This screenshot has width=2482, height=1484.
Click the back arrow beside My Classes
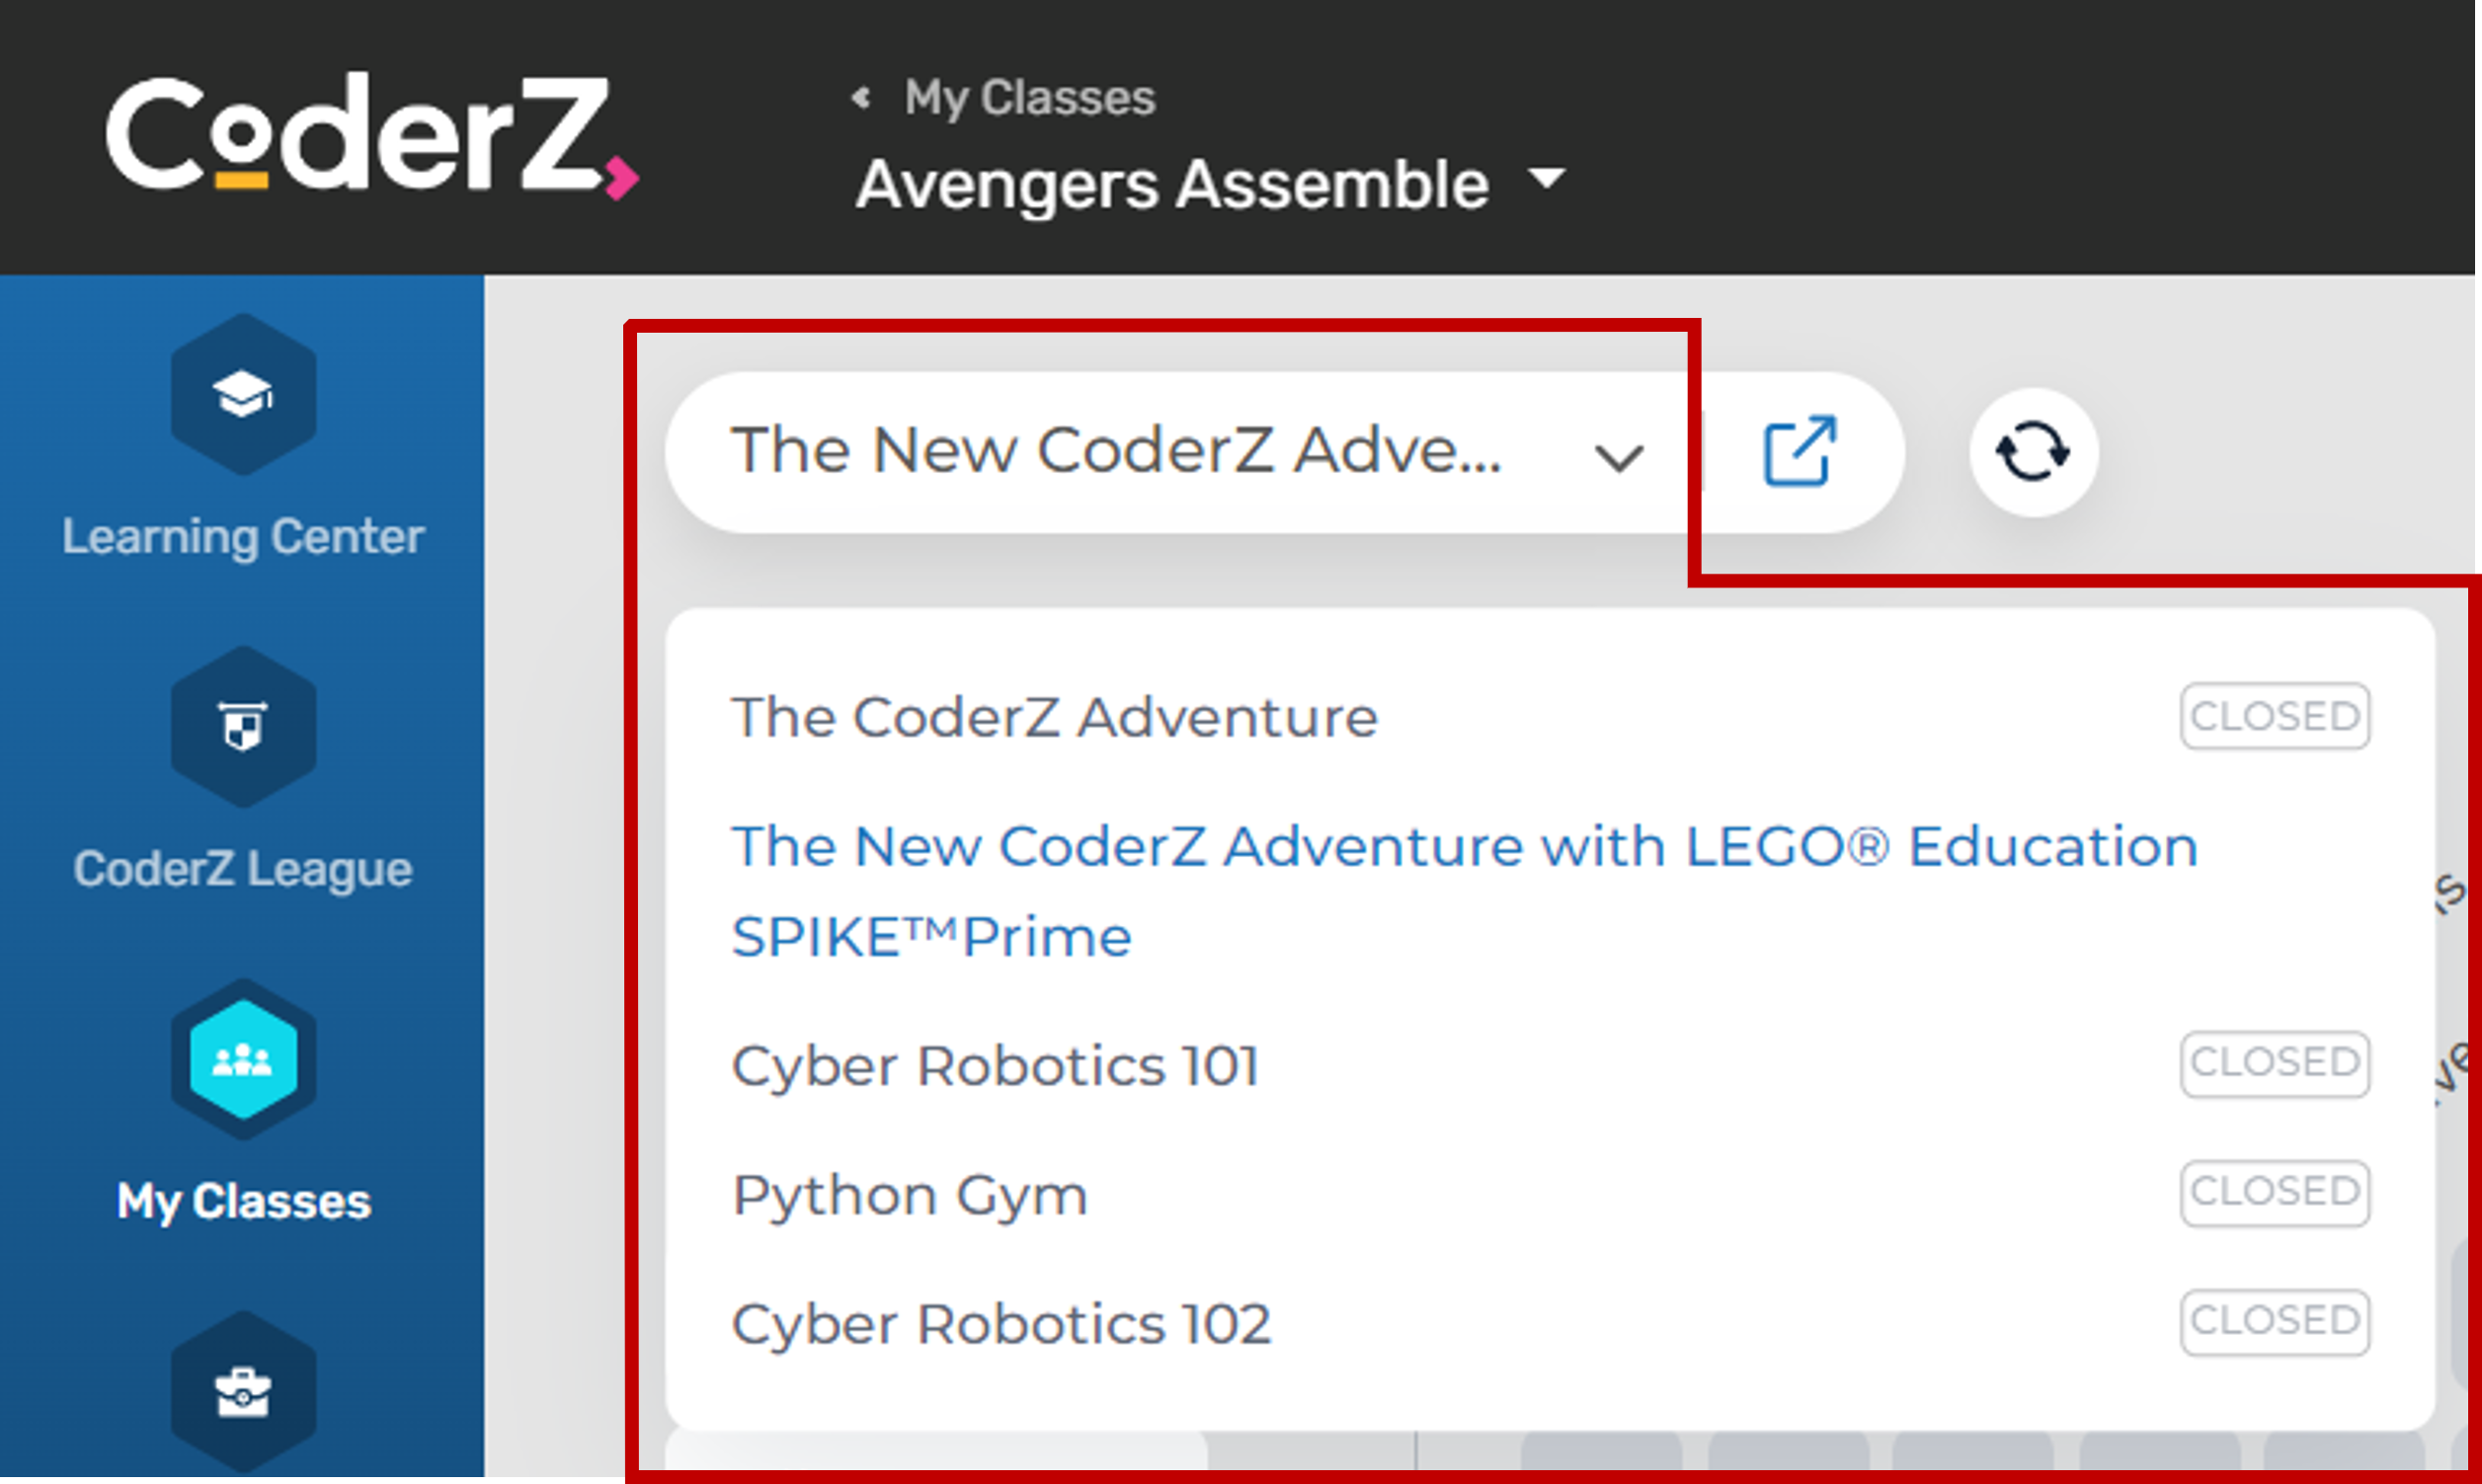pos(861,98)
